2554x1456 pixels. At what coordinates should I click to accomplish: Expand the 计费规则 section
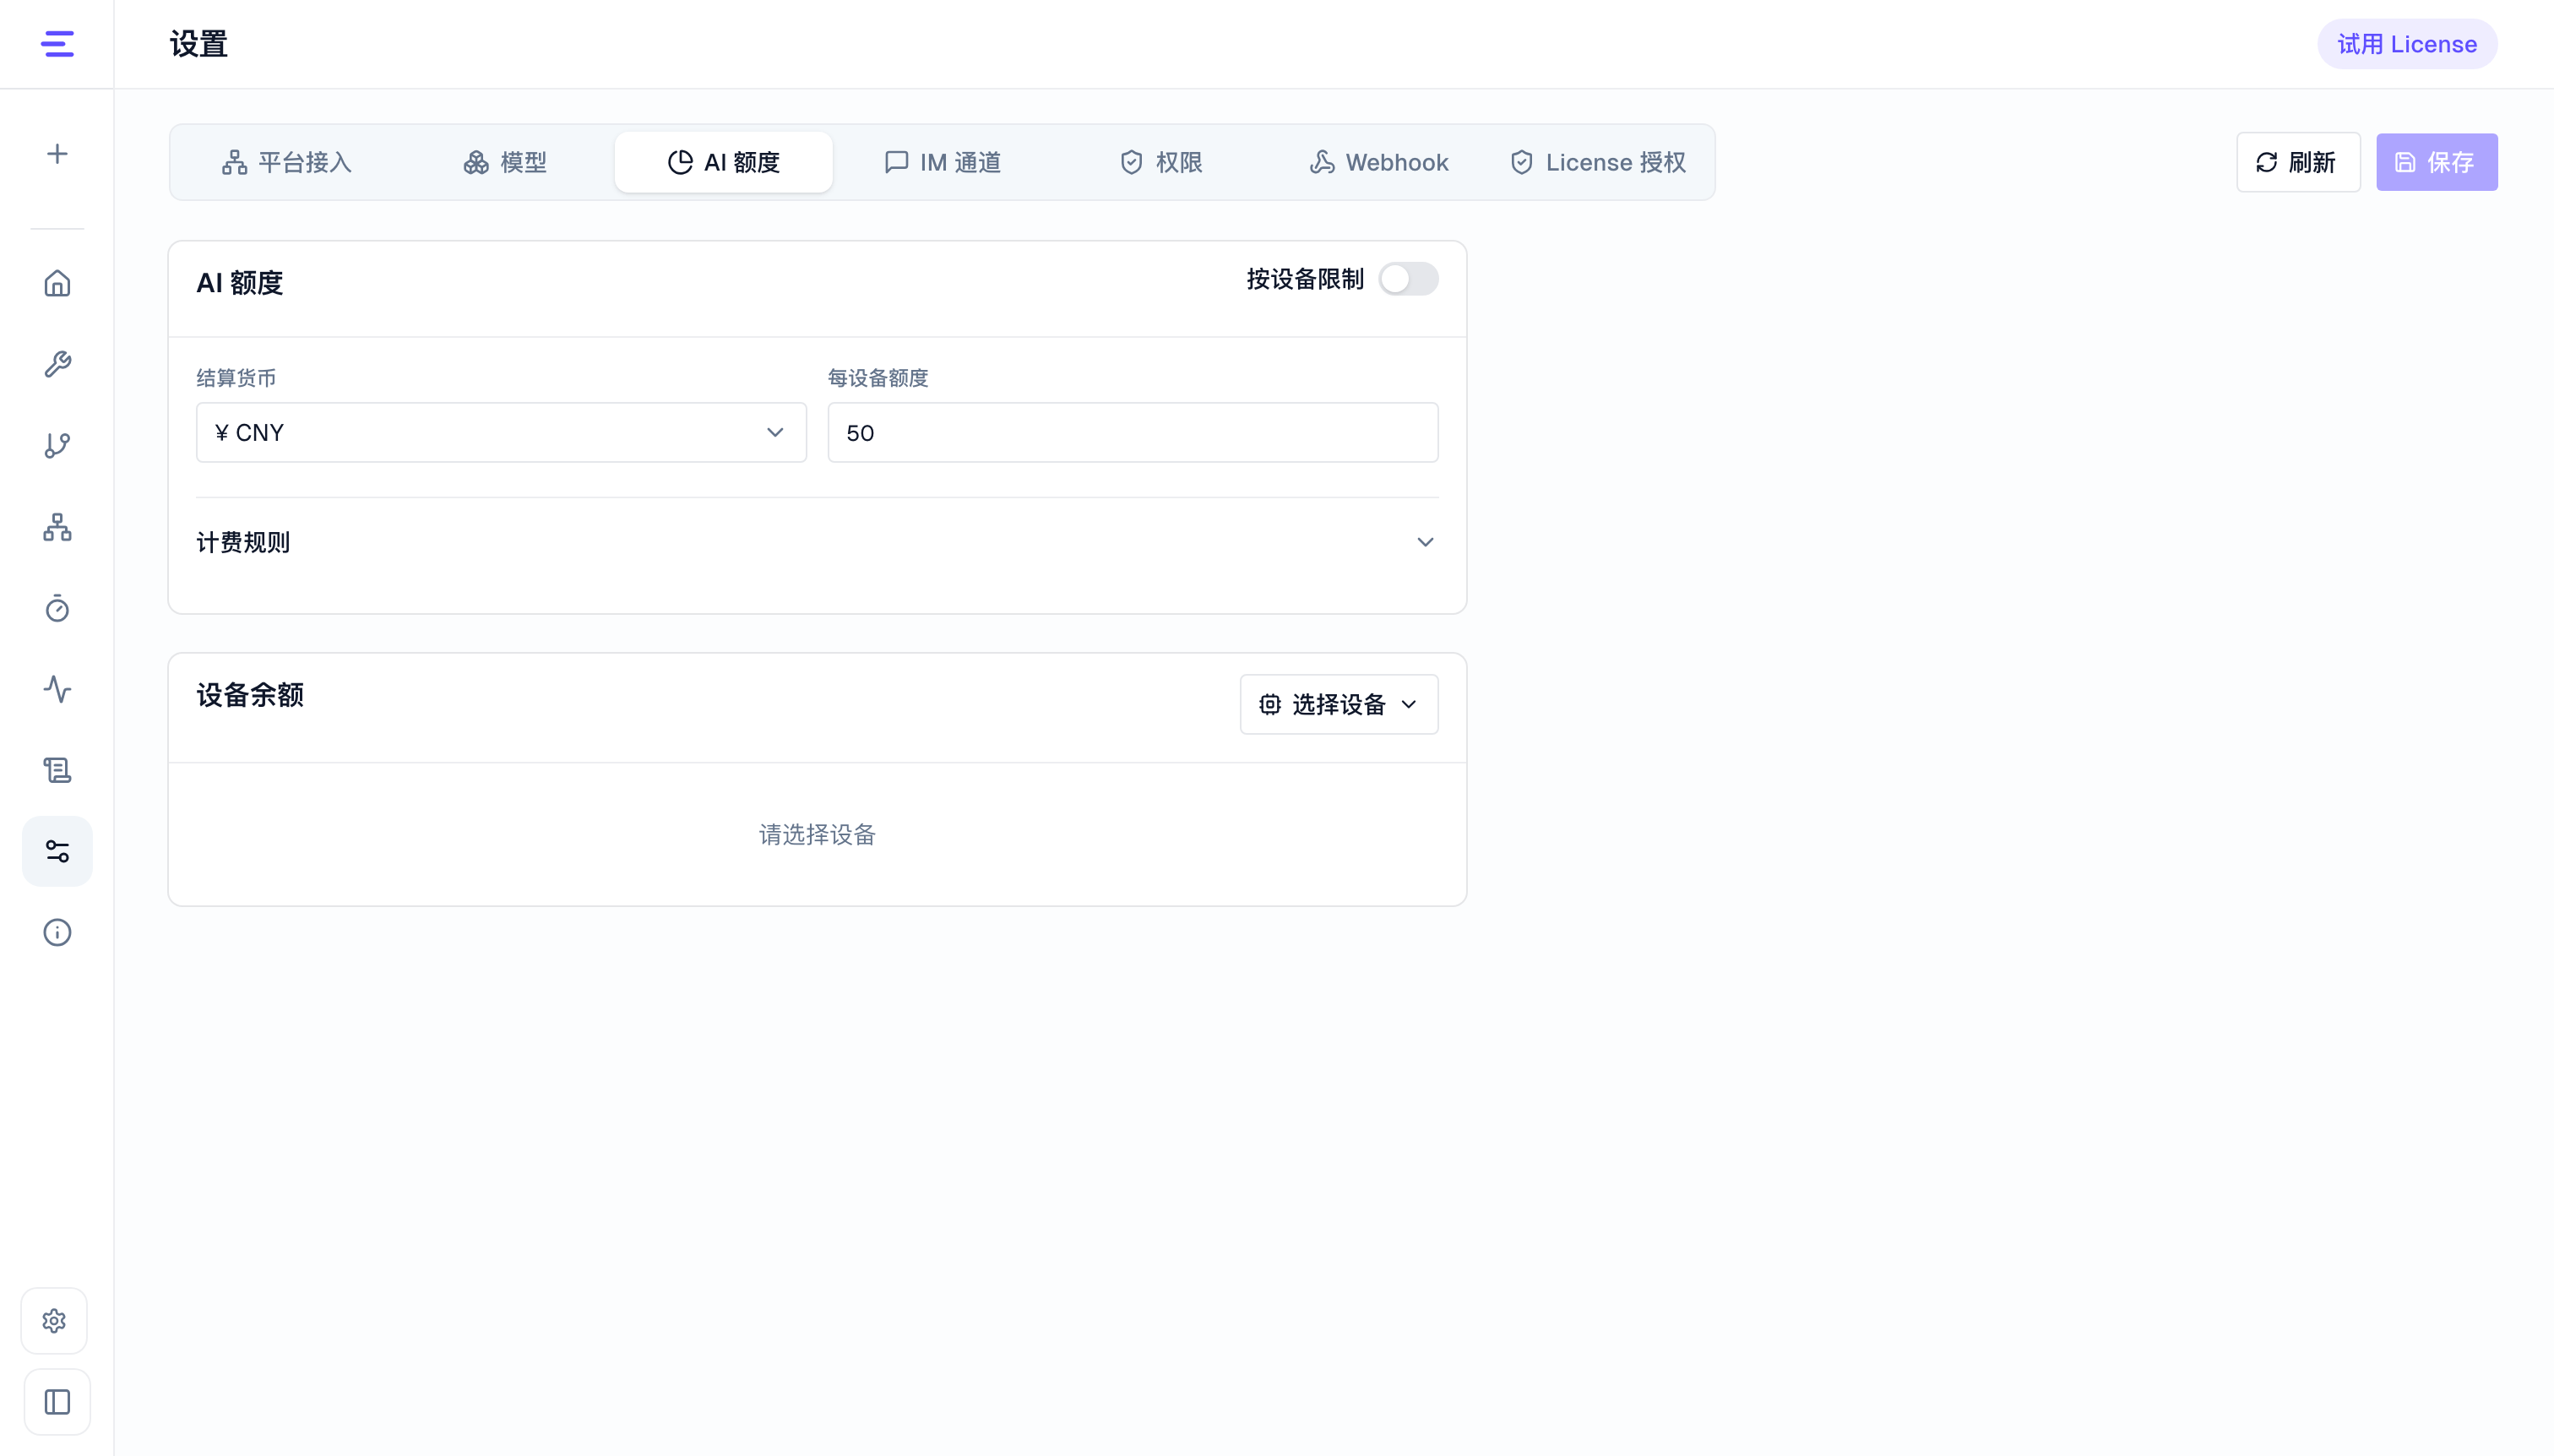tap(817, 542)
